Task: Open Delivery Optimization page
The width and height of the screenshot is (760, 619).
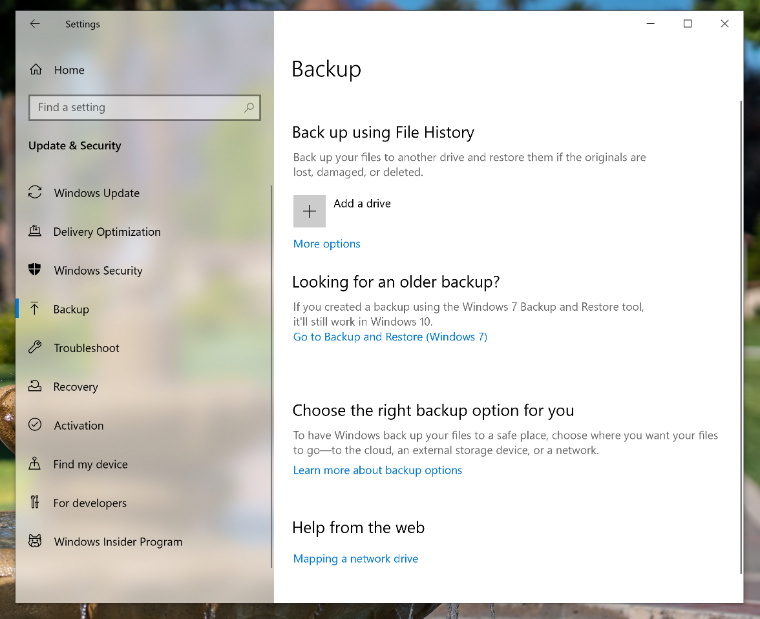Action: 107,232
